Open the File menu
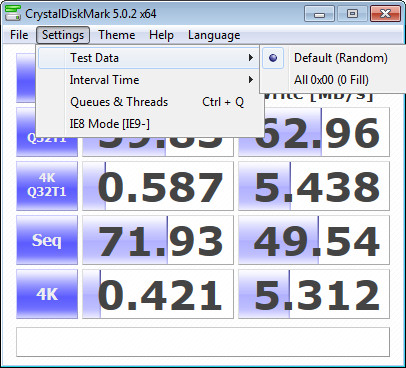The image size is (406, 368). (x=19, y=35)
